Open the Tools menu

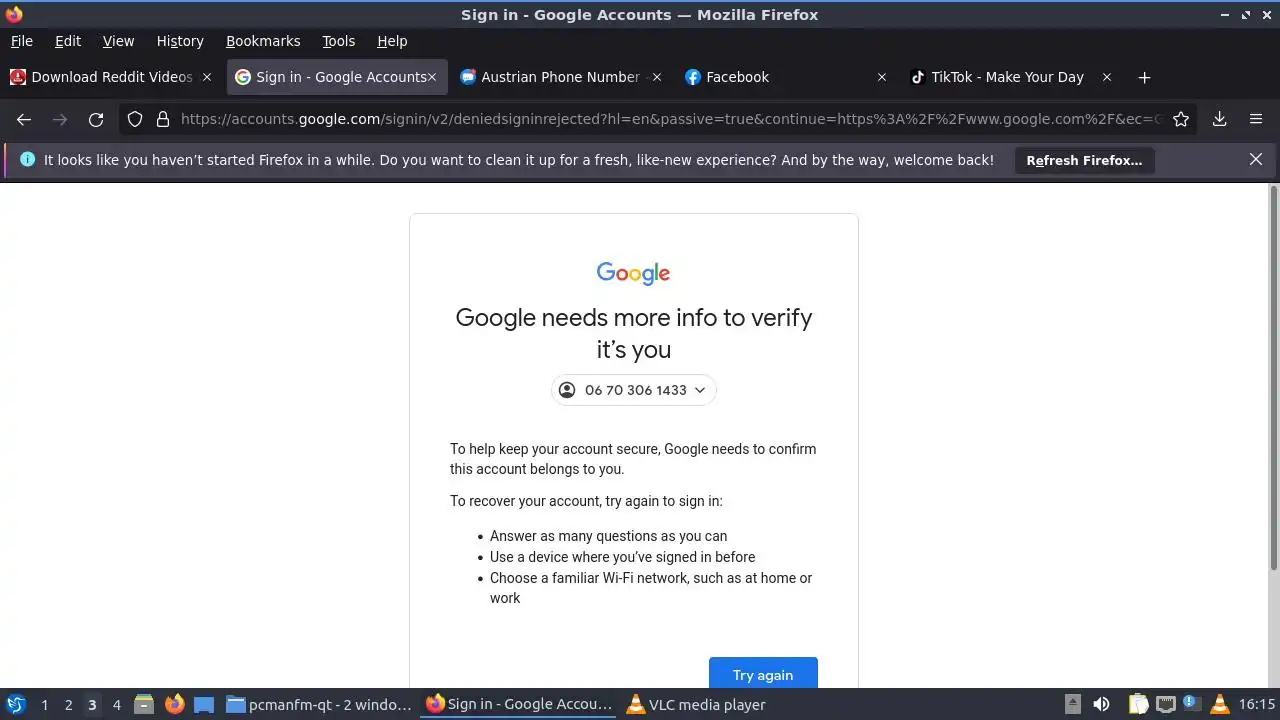338,41
